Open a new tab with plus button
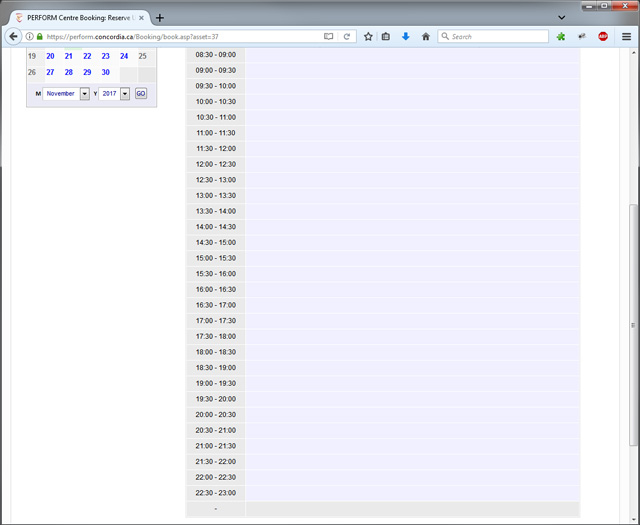The height and width of the screenshot is (525, 640). coord(160,18)
